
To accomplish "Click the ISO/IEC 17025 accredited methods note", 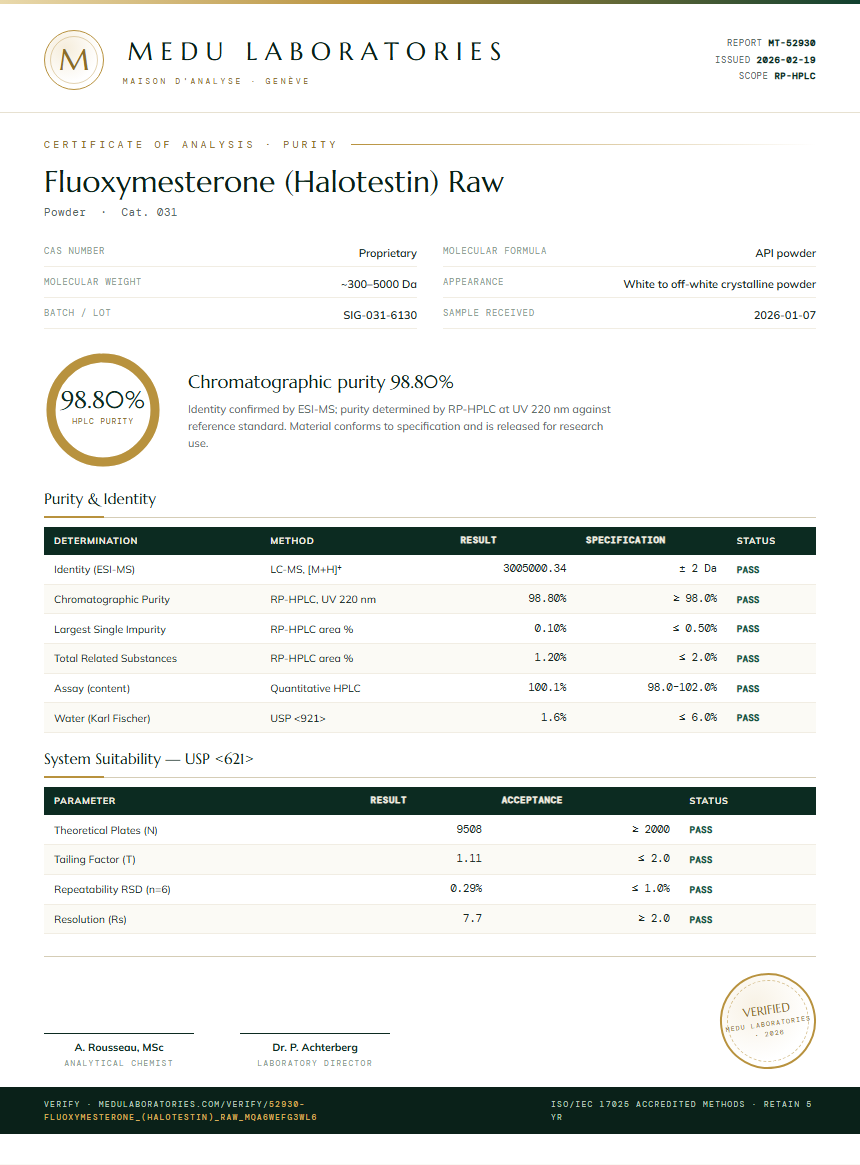I will 681,1110.
